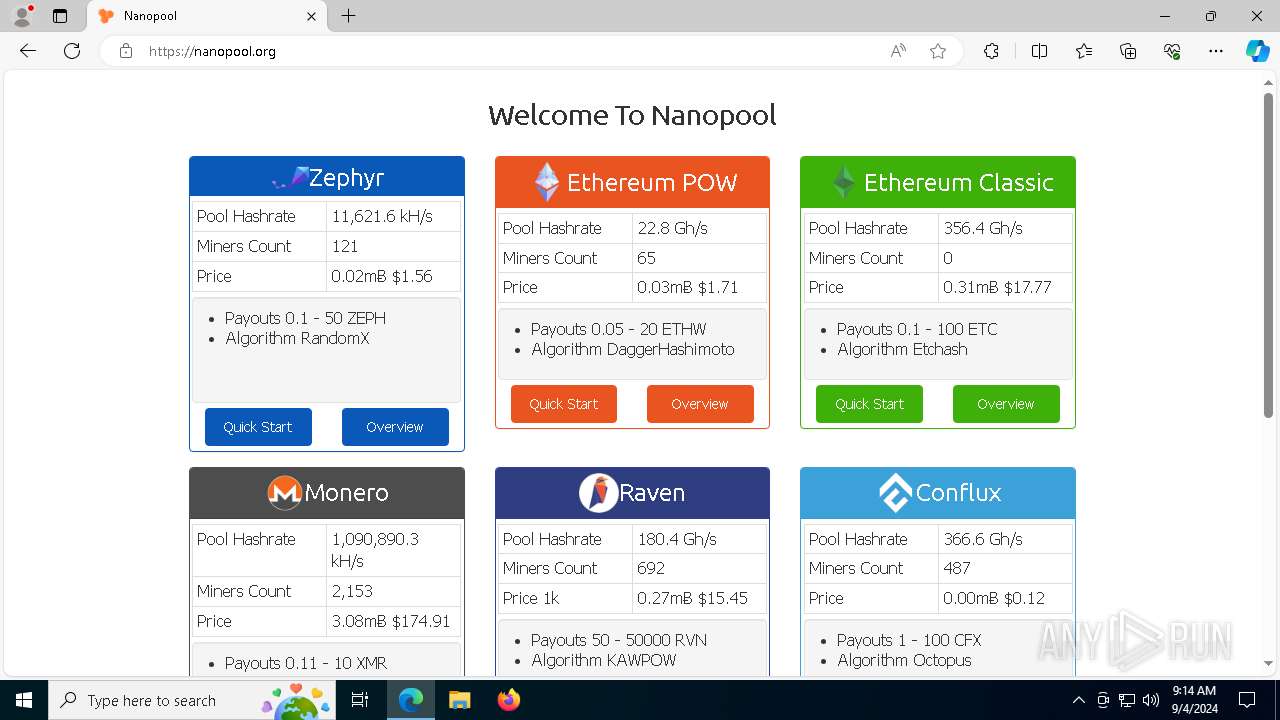Click the taskbar search box
Viewport: 1280px width, 720px height.
click(192, 700)
